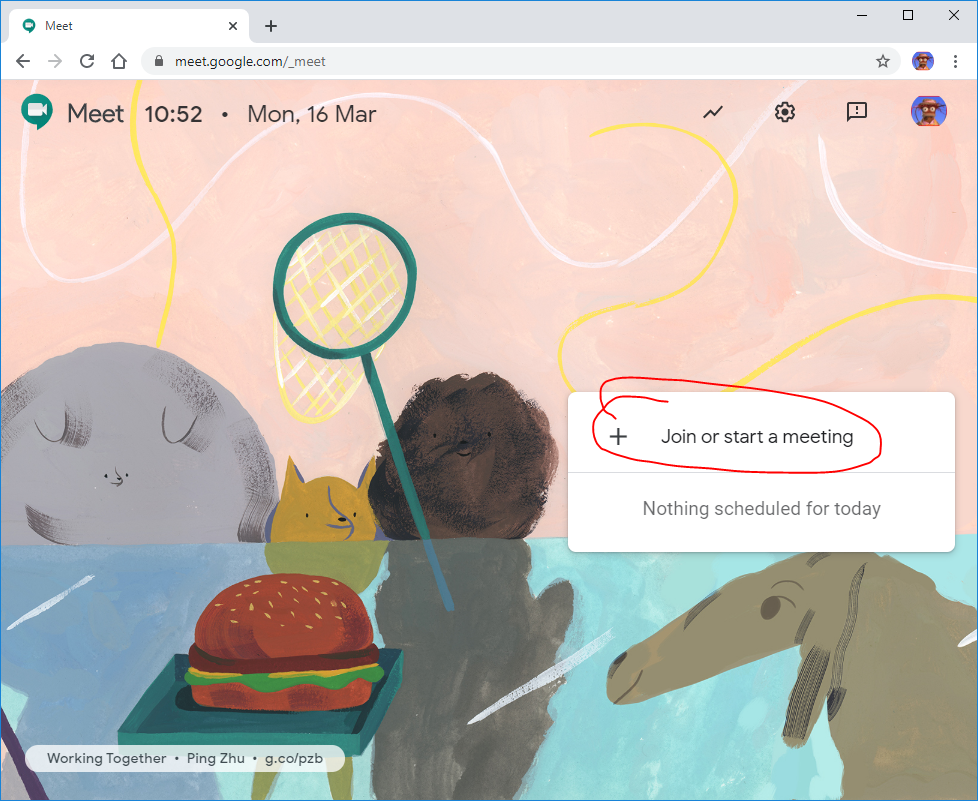
Task: Maximize the Chrome window
Action: pos(908,15)
